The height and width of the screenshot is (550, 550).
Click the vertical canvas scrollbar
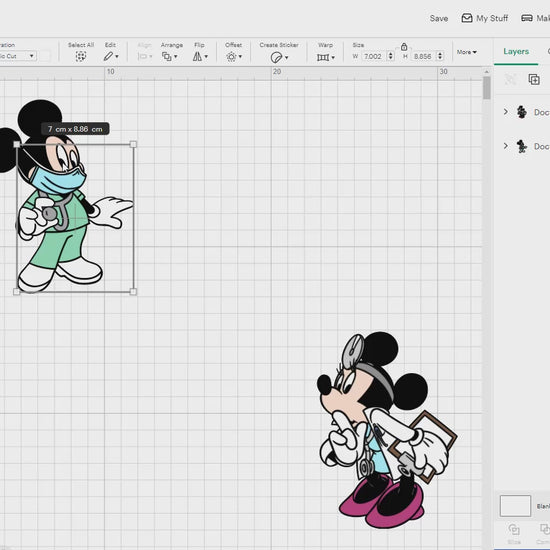point(487,88)
